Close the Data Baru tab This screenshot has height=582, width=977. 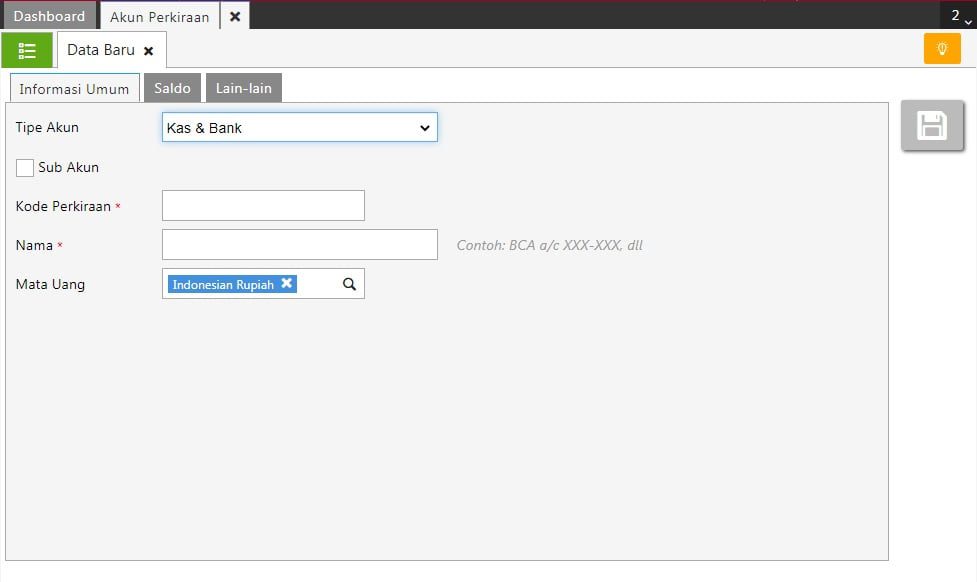click(x=149, y=51)
